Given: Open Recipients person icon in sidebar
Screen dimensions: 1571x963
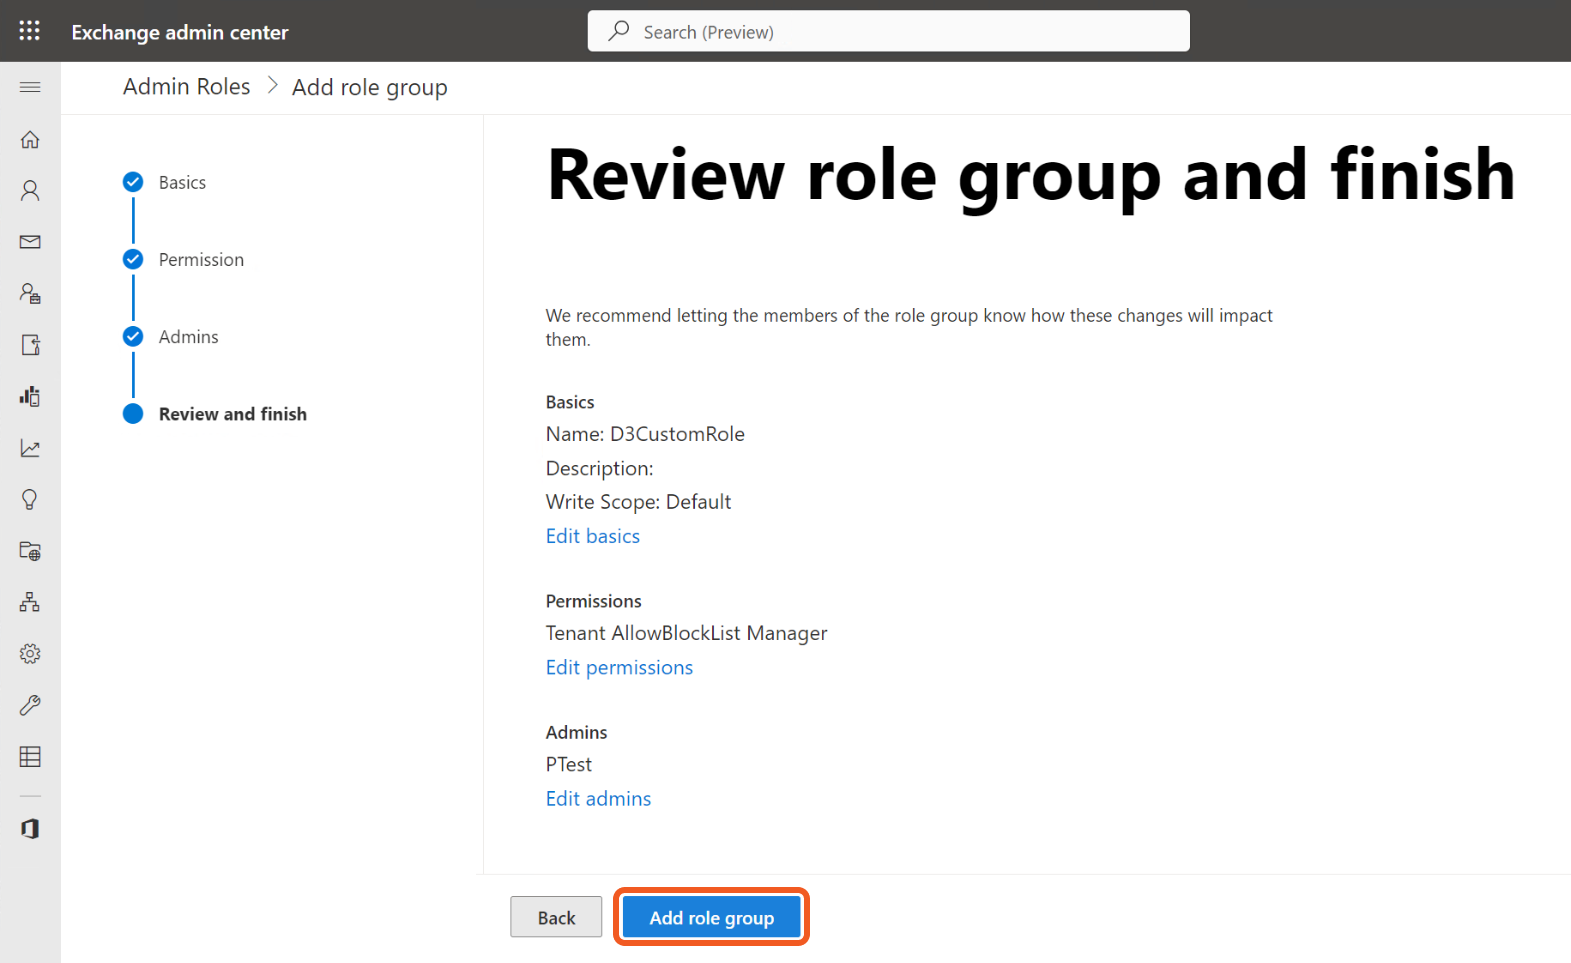Looking at the screenshot, I should [x=30, y=191].
